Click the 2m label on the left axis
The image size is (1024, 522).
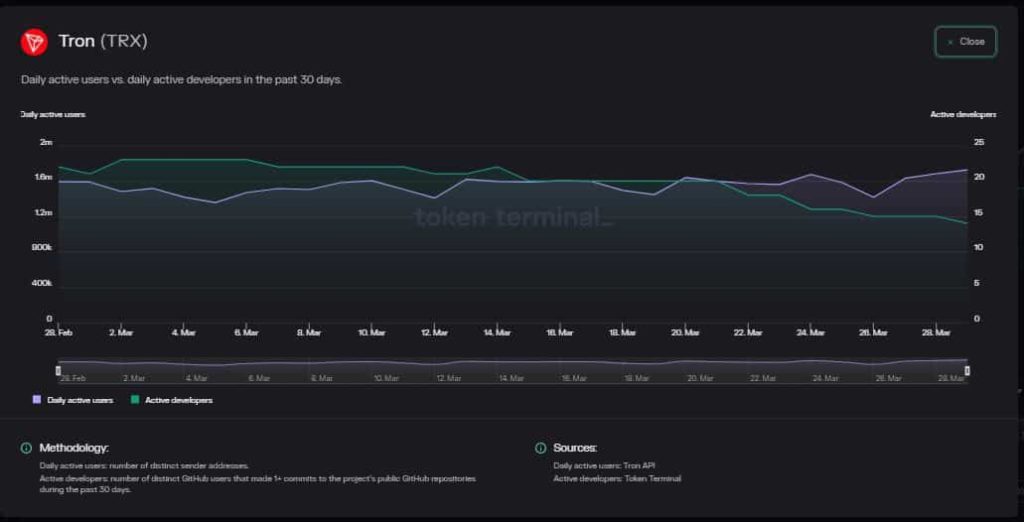tap(45, 142)
